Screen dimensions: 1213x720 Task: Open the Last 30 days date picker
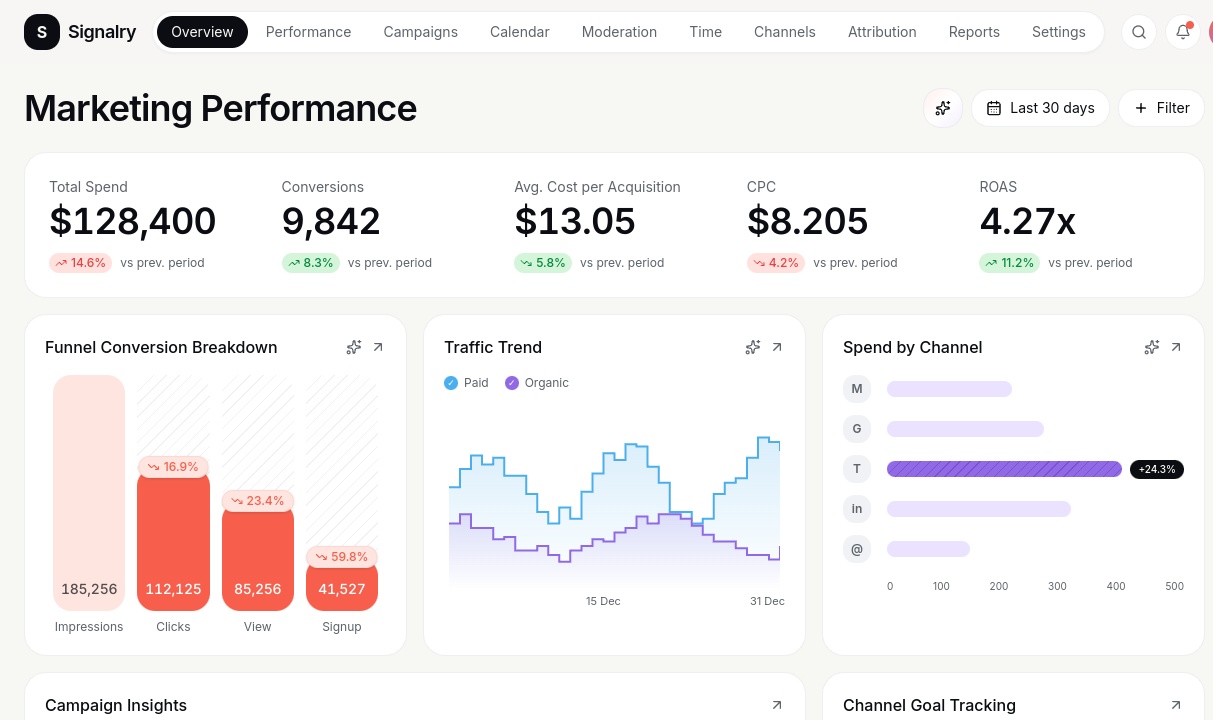tap(1040, 108)
